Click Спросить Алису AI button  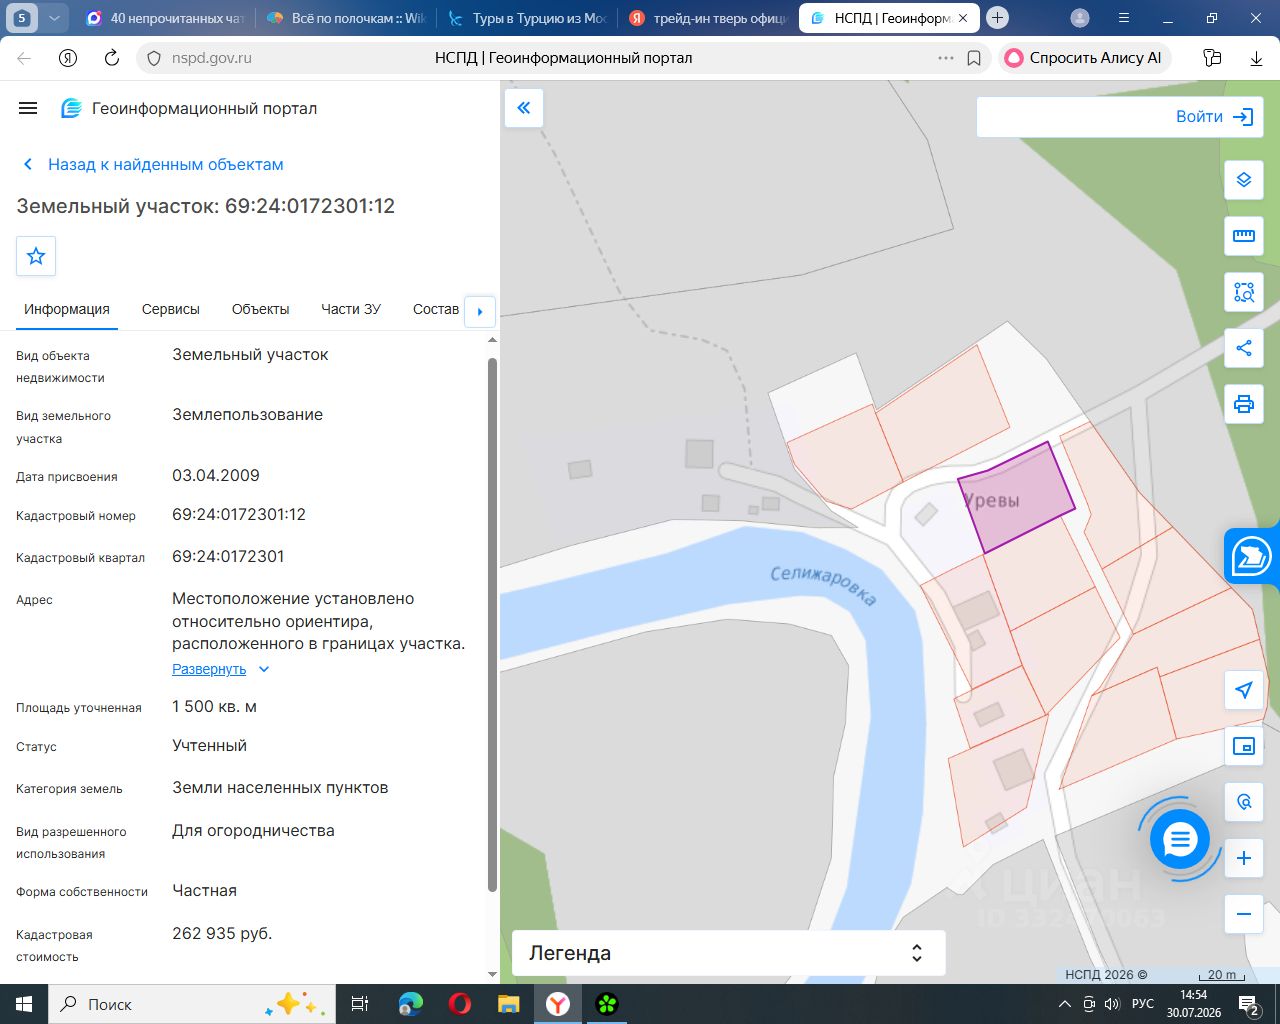click(1084, 58)
